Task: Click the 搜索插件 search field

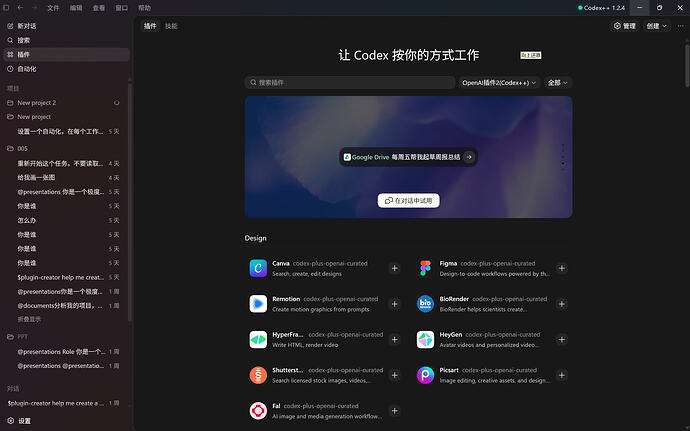Action: click(350, 82)
